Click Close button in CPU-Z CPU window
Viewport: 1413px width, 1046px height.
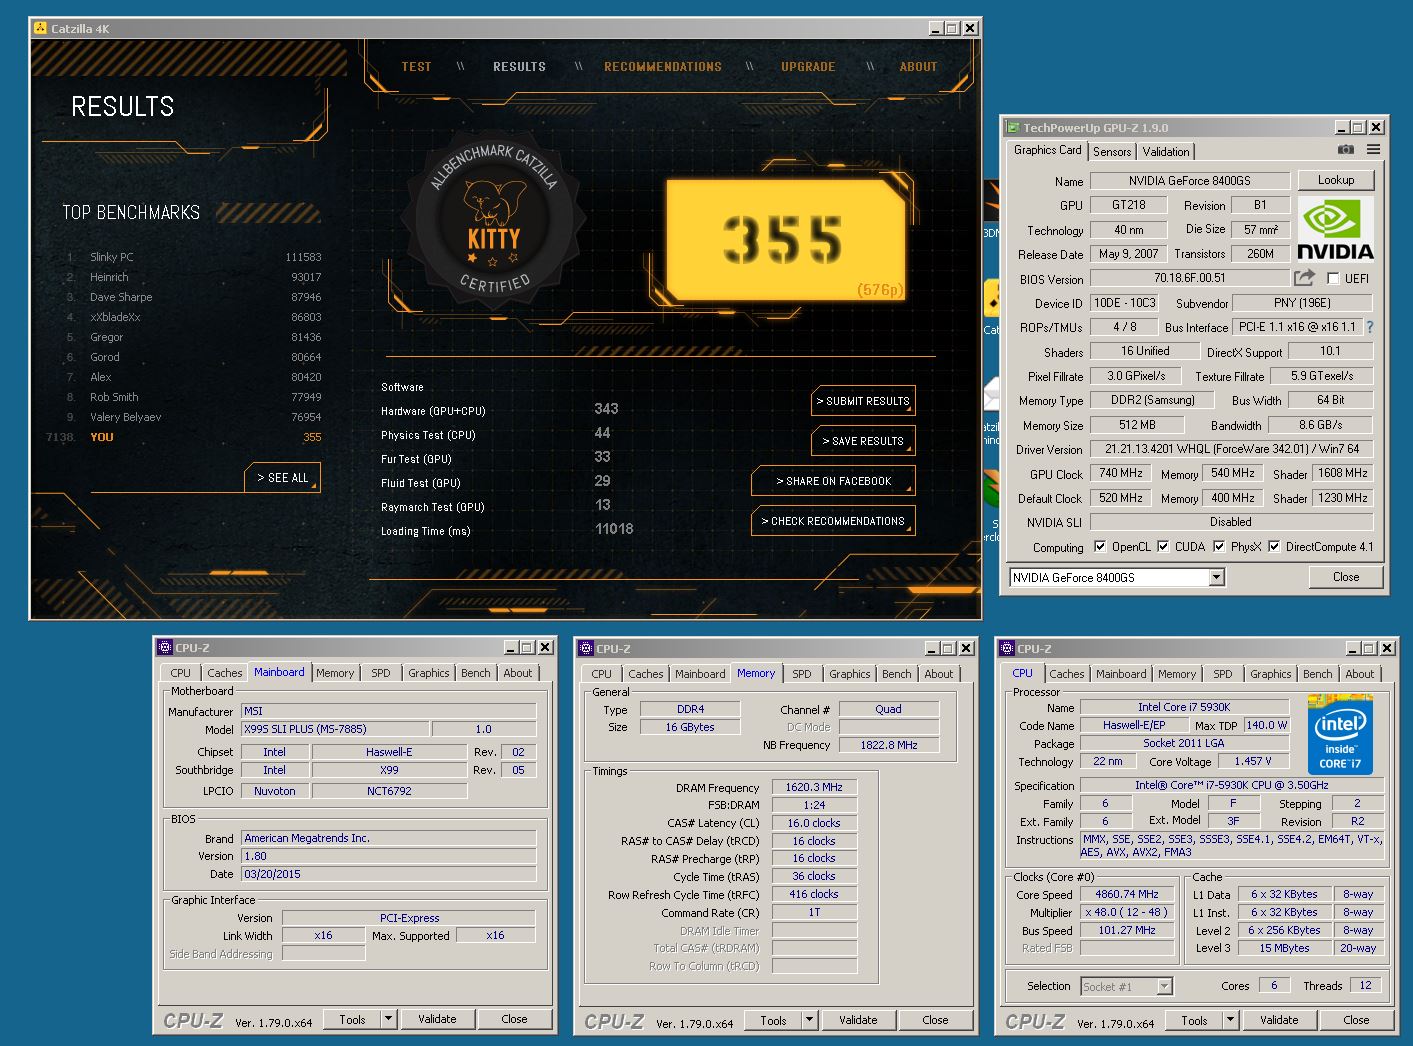pos(1356,1020)
